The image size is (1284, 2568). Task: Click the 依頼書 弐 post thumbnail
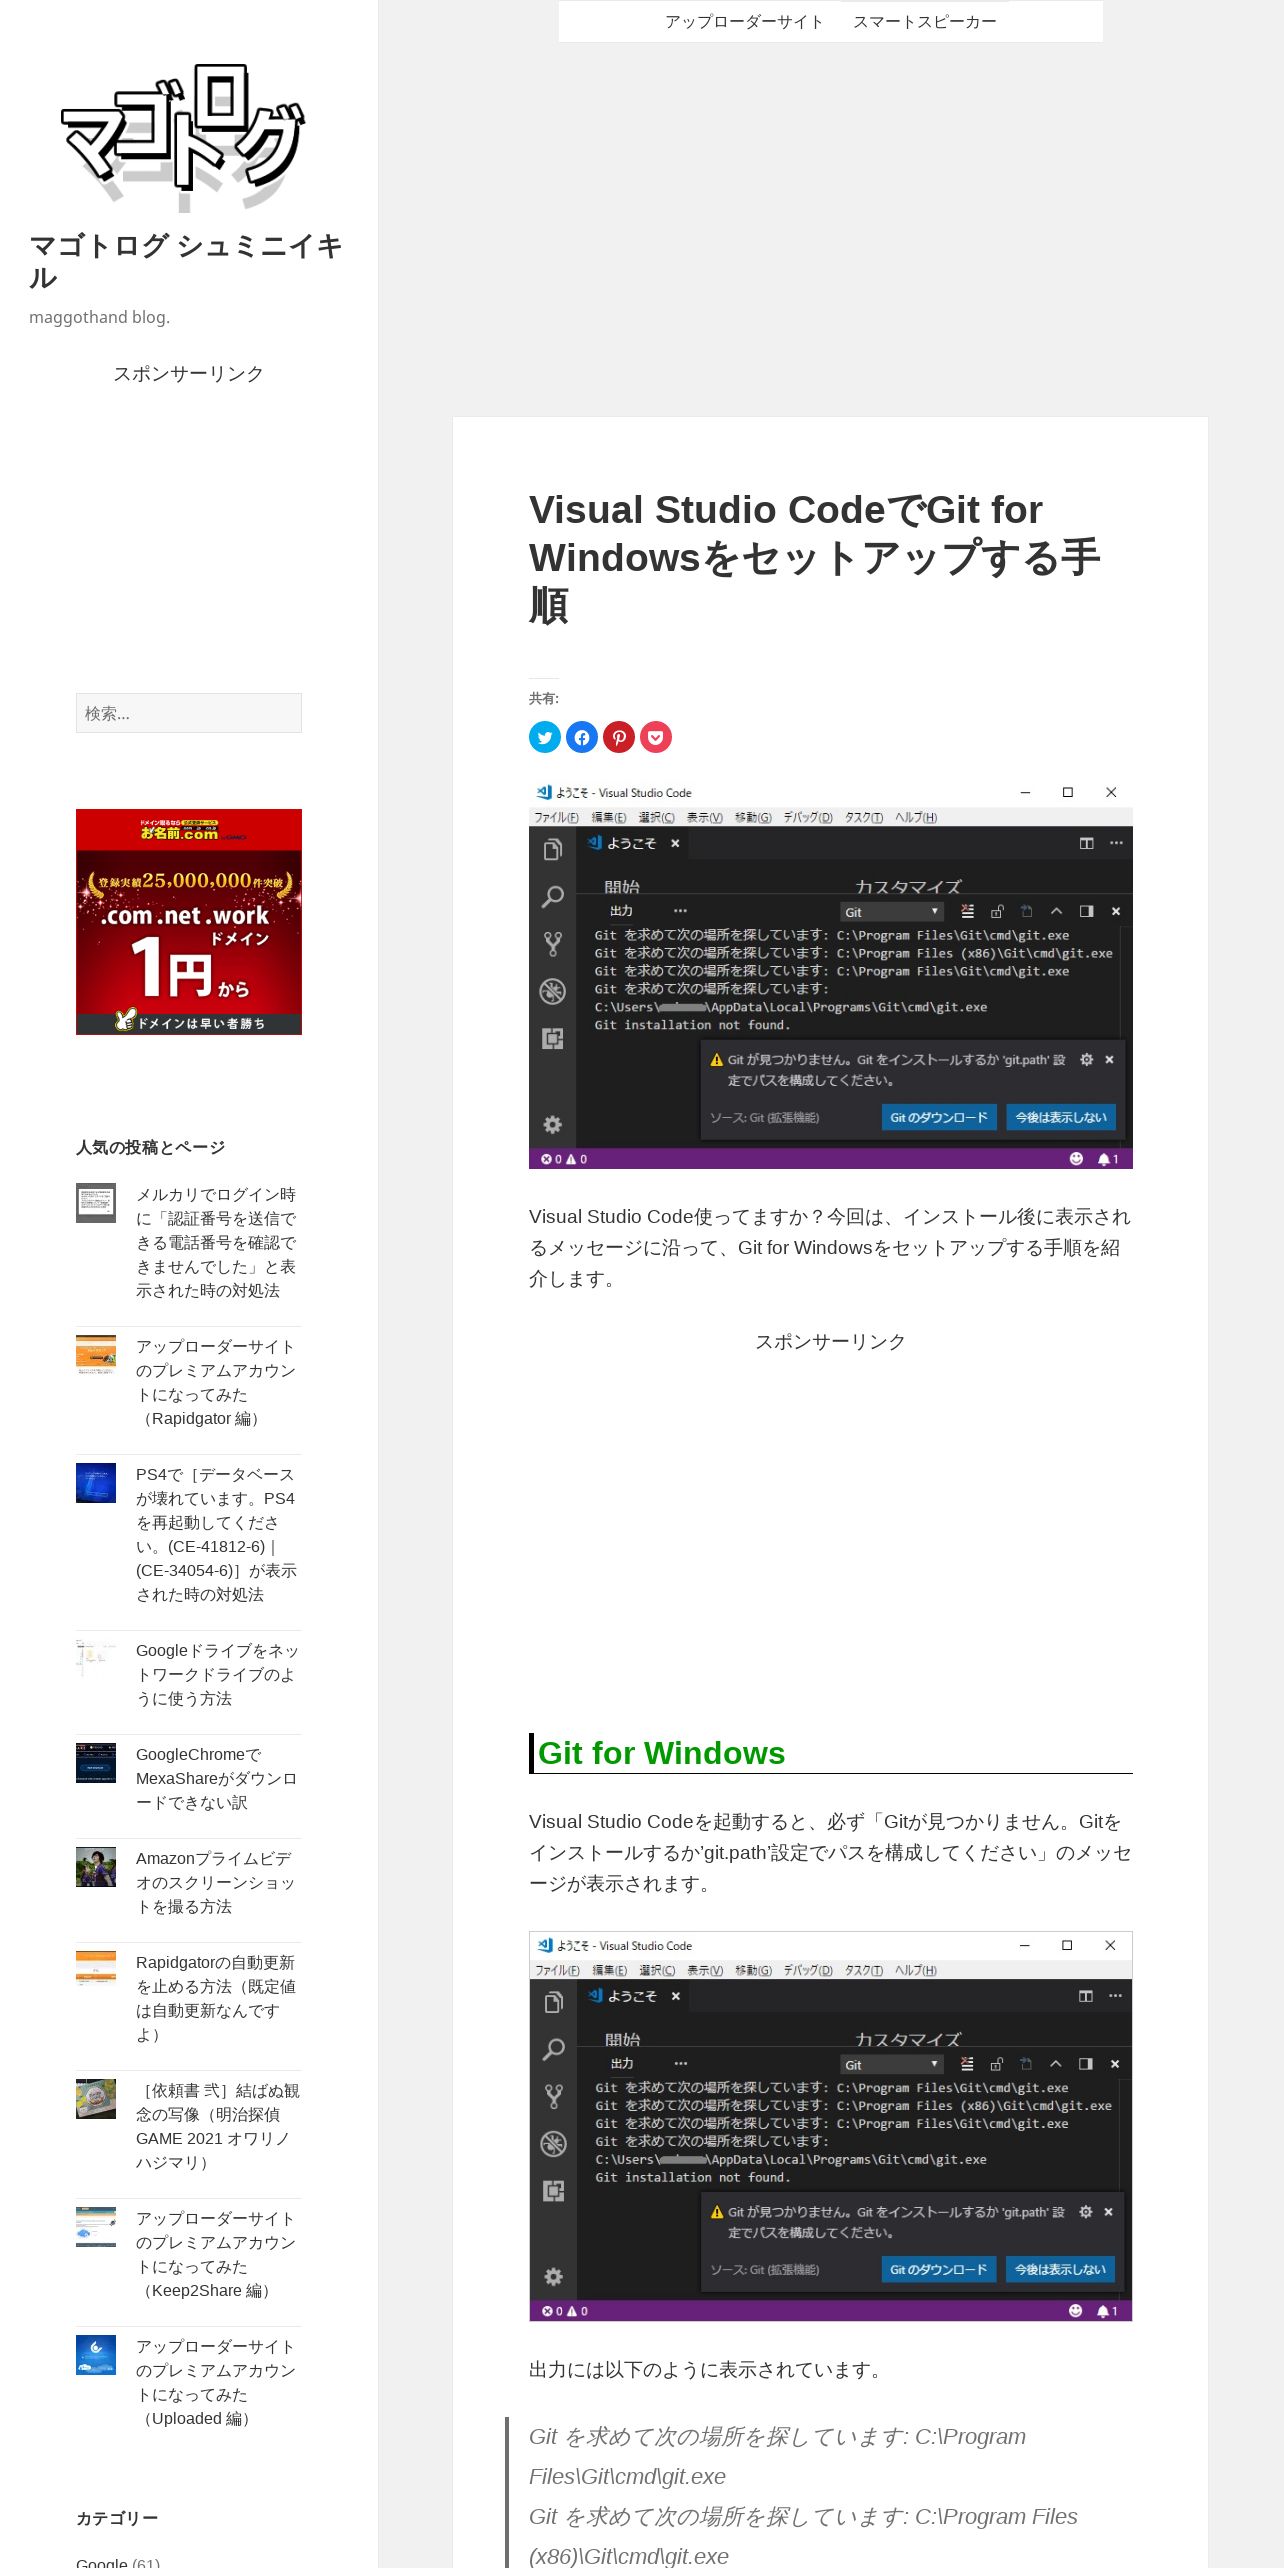pyautogui.click(x=96, y=2099)
